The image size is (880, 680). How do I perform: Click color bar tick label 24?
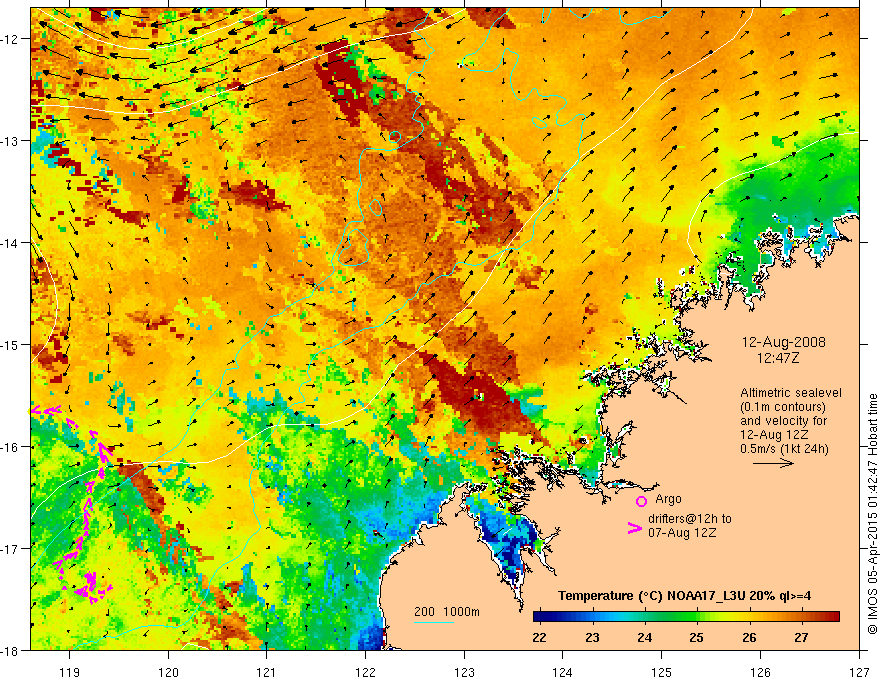[644, 637]
